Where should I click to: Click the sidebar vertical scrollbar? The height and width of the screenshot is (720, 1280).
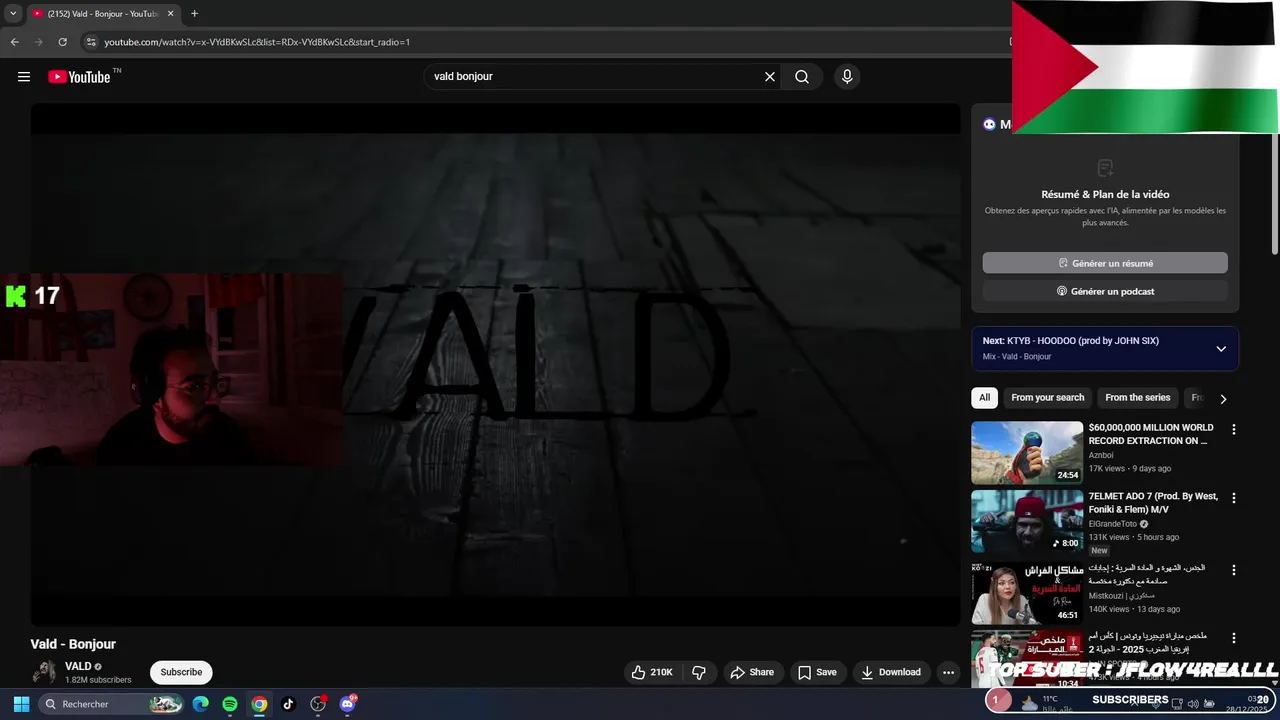(1275, 195)
